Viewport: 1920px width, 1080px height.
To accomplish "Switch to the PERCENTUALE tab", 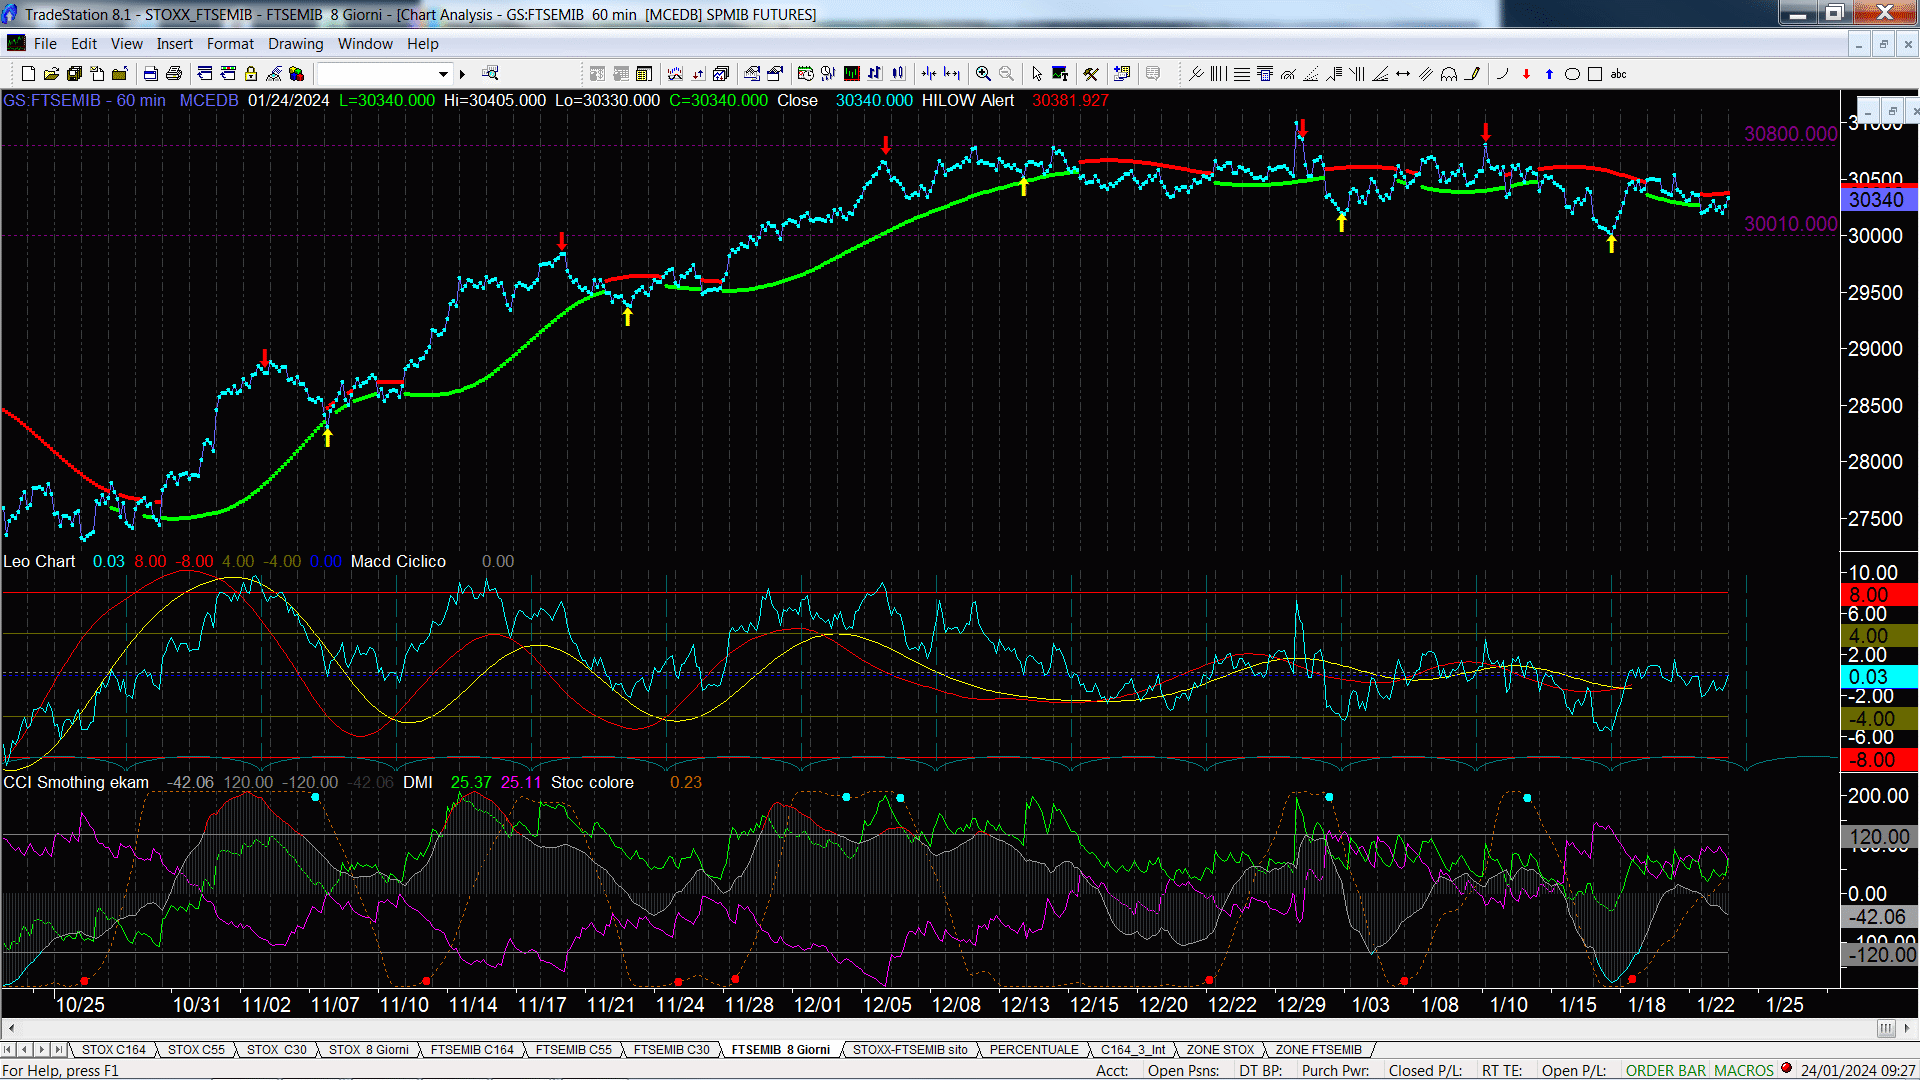I will 1034,1050.
